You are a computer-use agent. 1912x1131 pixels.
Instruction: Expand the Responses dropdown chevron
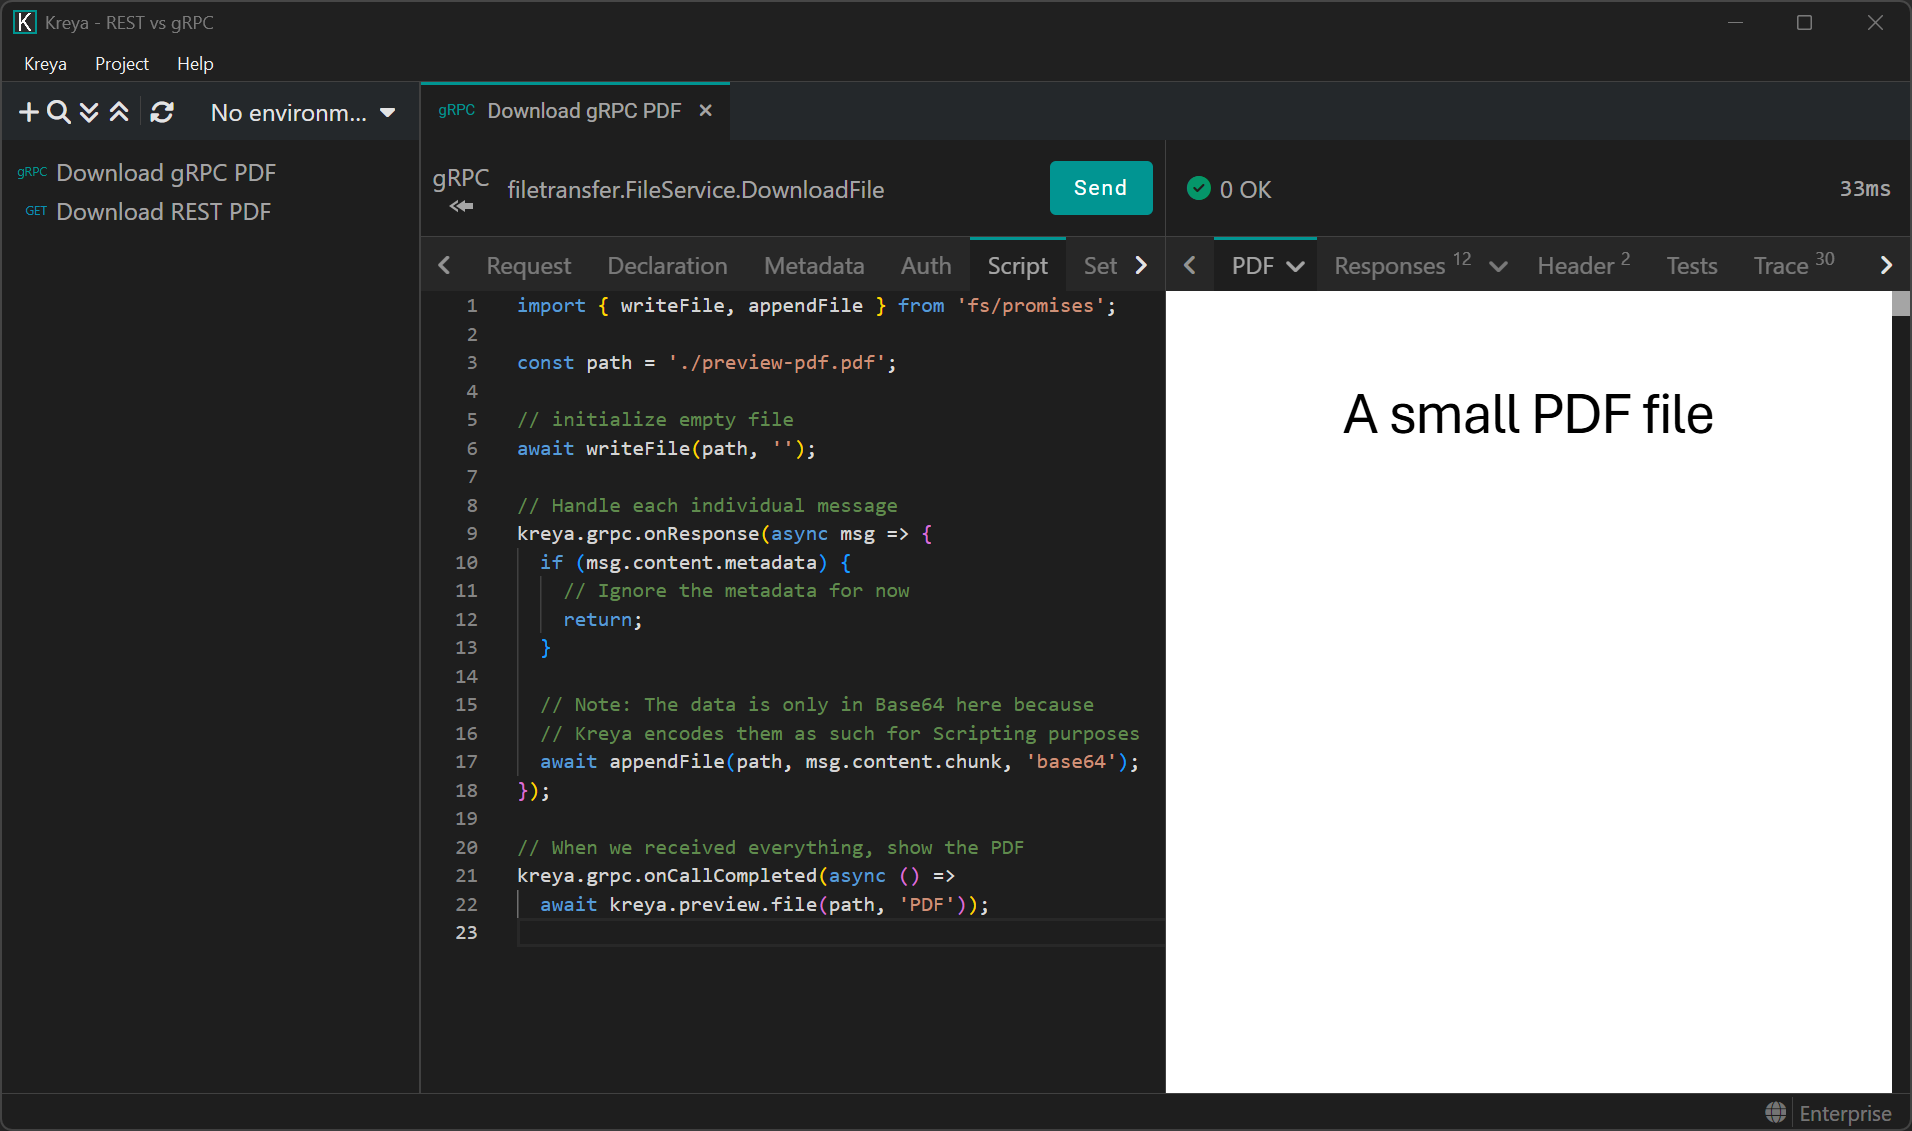coord(1498,266)
